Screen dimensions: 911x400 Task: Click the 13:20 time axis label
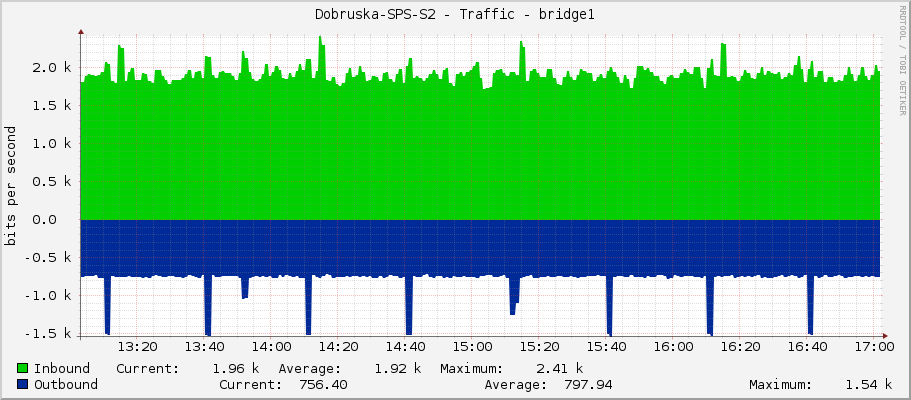pos(137,347)
